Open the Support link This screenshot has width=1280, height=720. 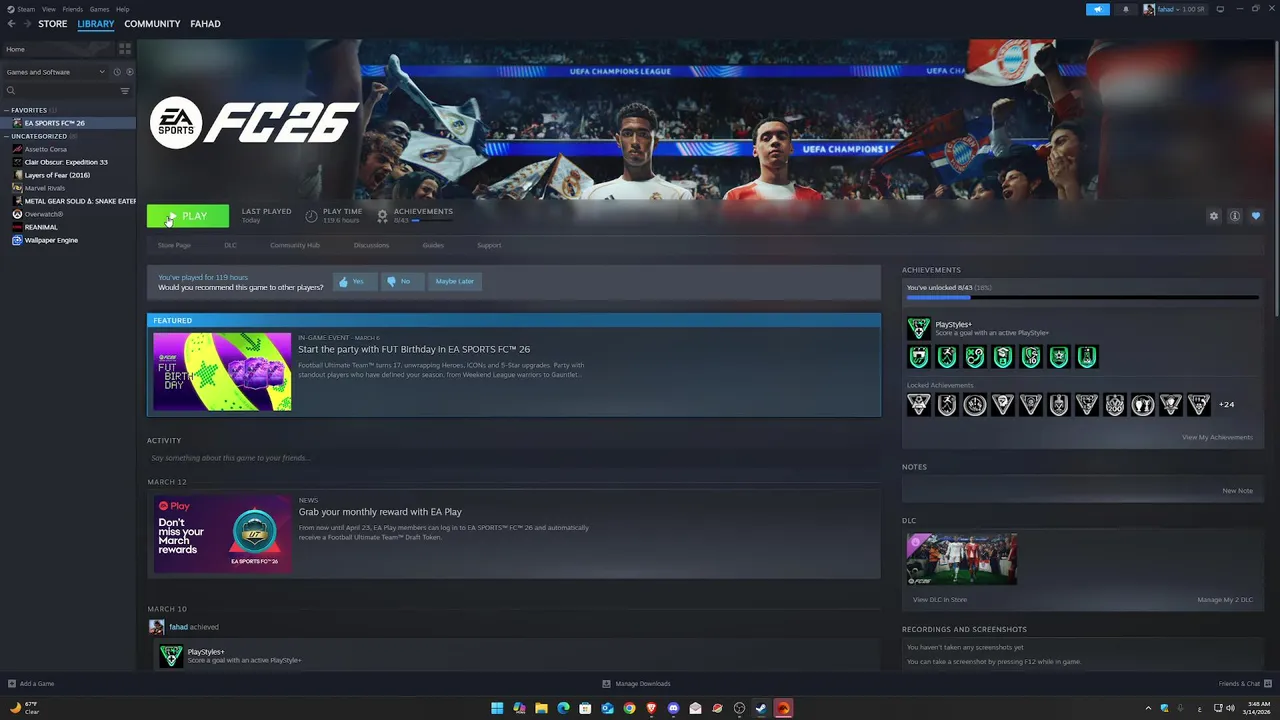[x=489, y=245]
